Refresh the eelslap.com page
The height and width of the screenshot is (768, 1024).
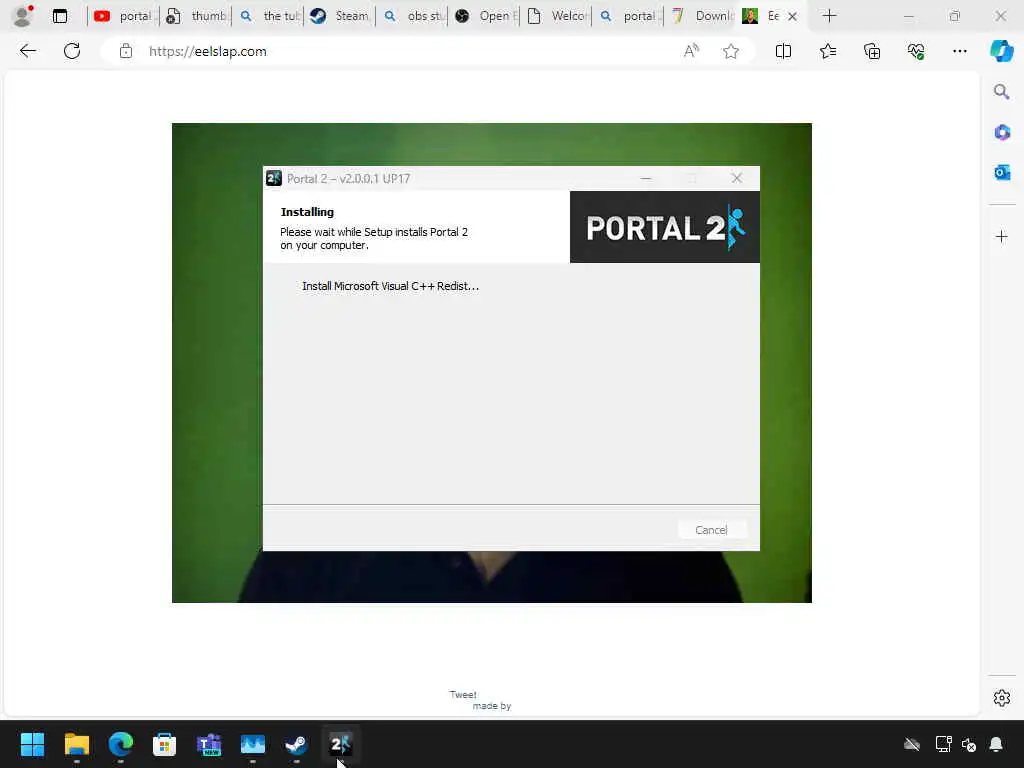pos(72,51)
